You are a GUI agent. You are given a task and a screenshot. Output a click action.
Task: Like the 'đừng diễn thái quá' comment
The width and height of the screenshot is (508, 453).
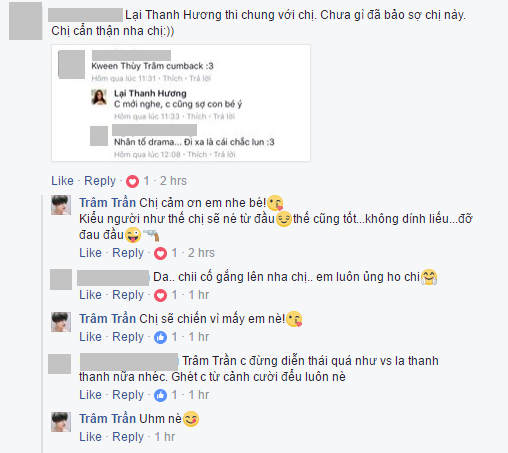pyautogui.click(x=90, y=395)
